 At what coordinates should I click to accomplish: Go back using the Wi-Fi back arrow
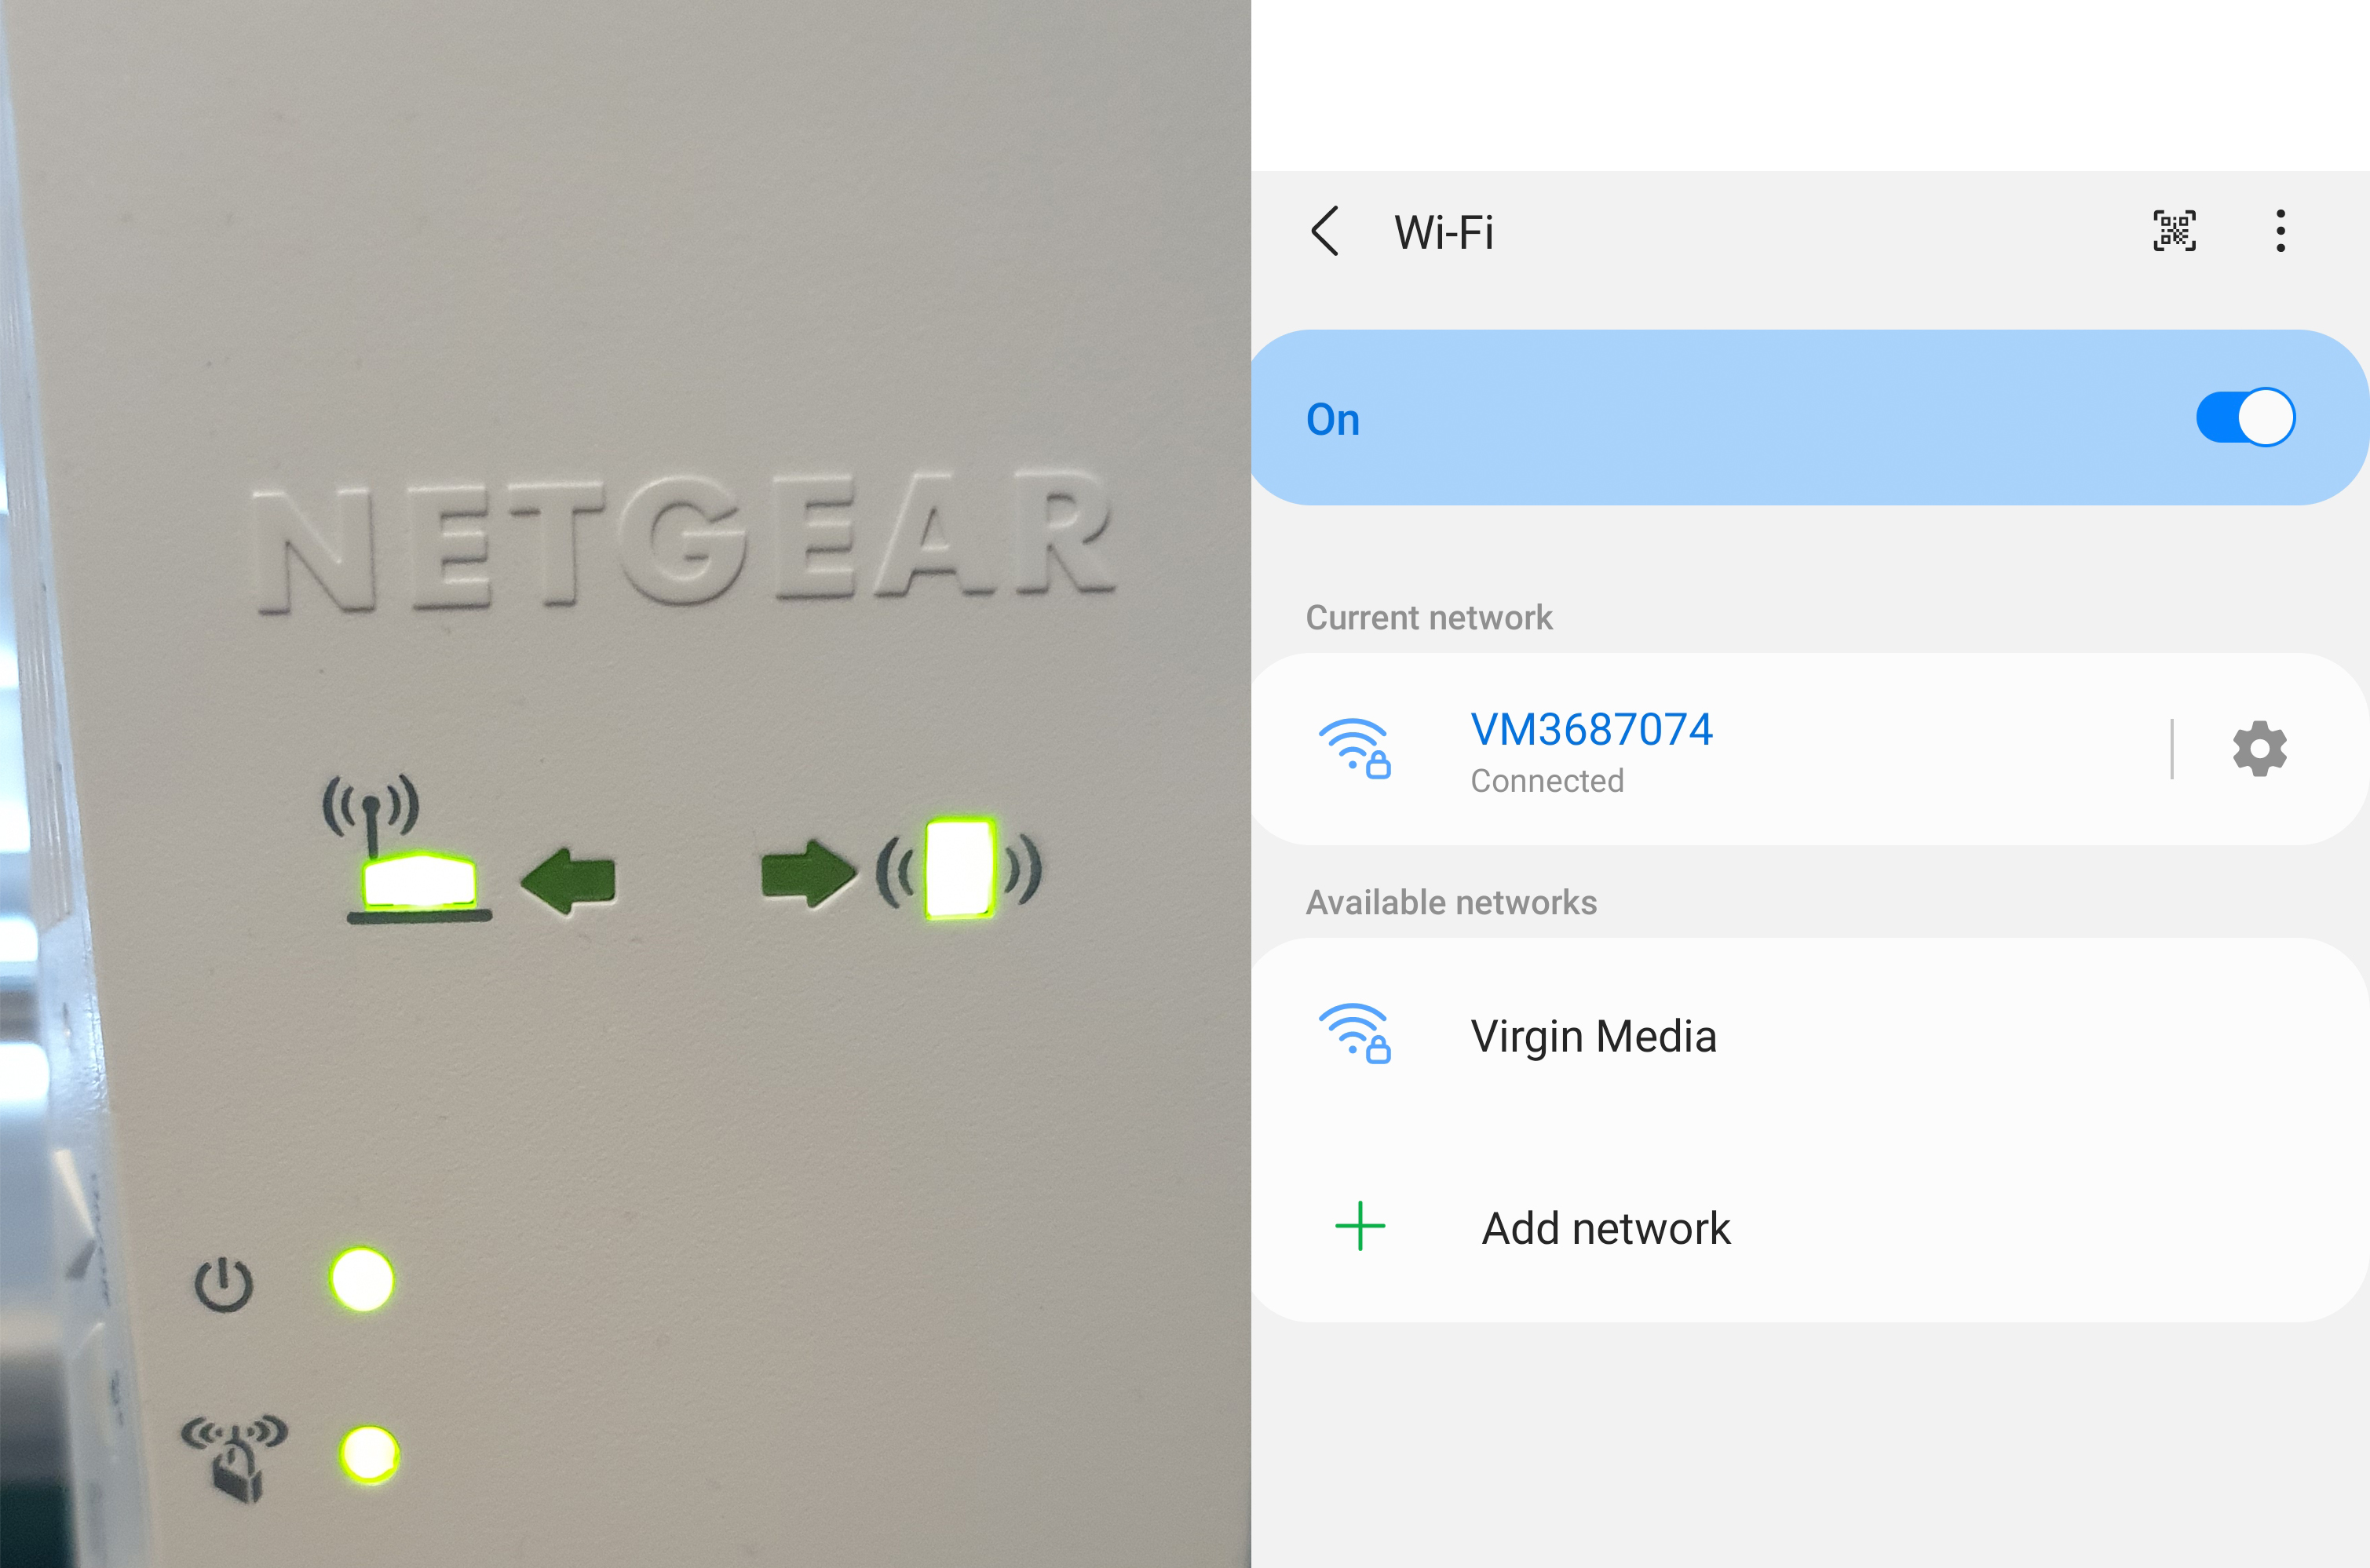click(x=1325, y=232)
